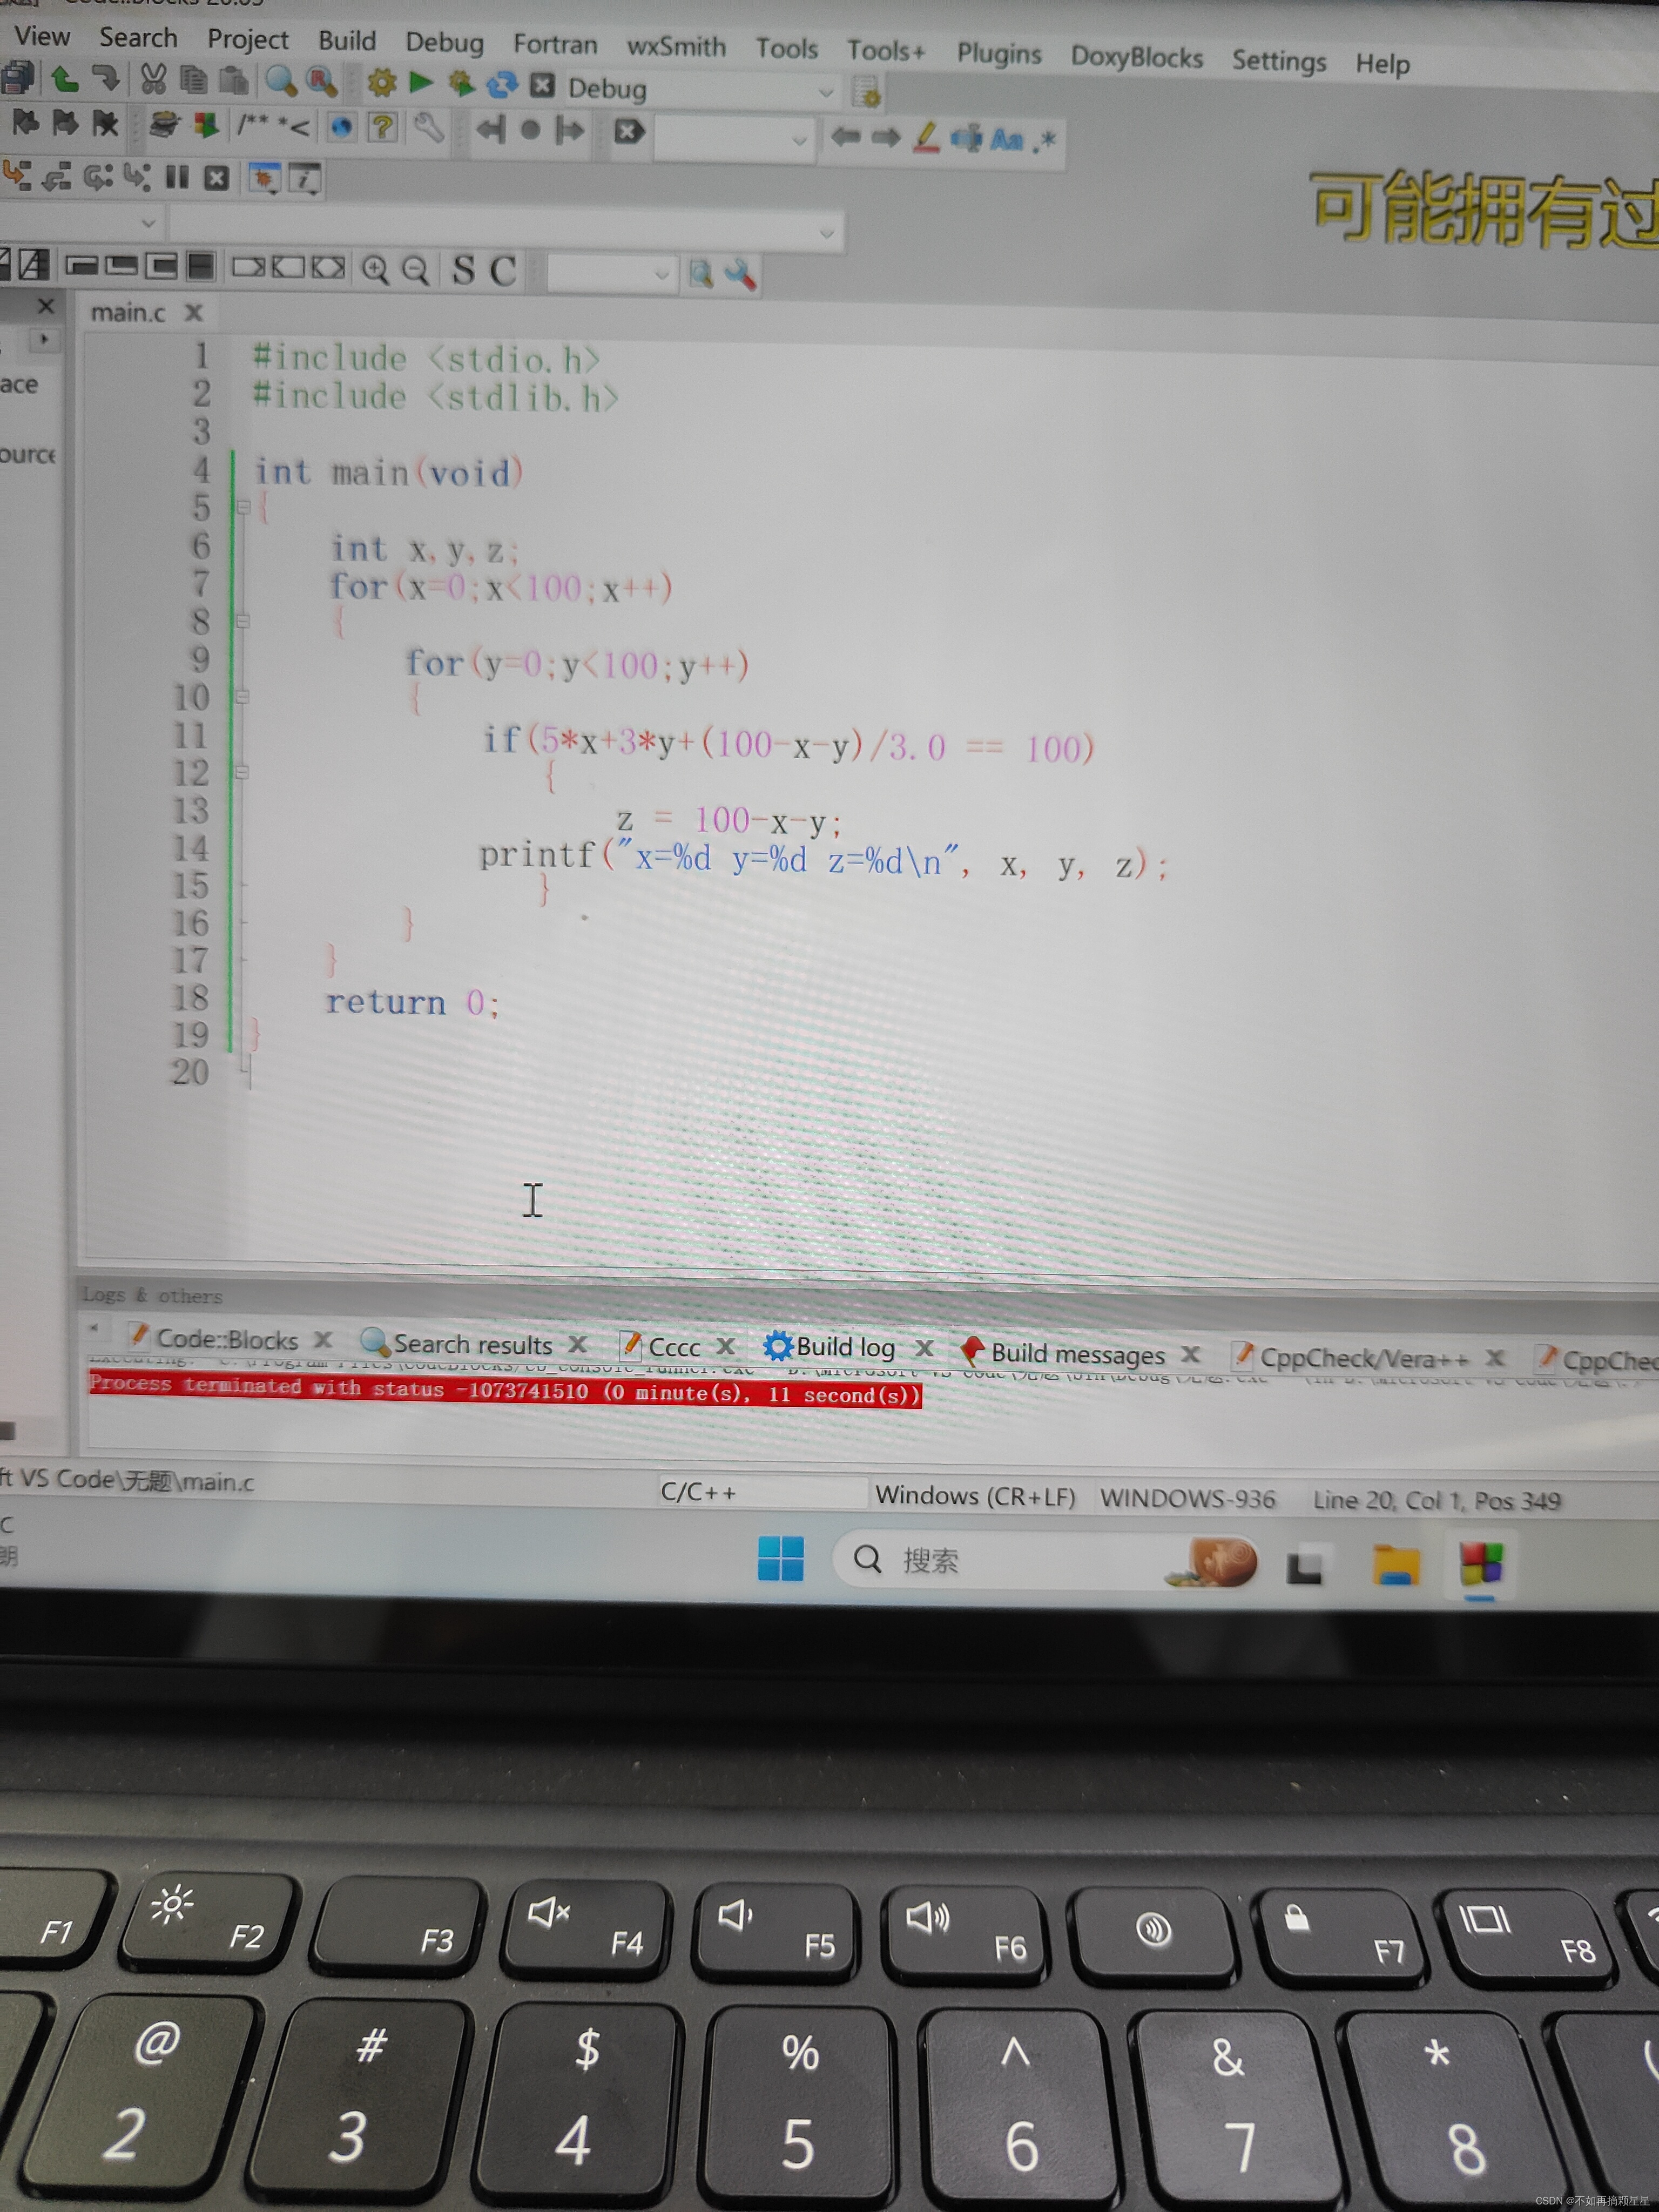Click the Find magnifier icon

click(281, 81)
